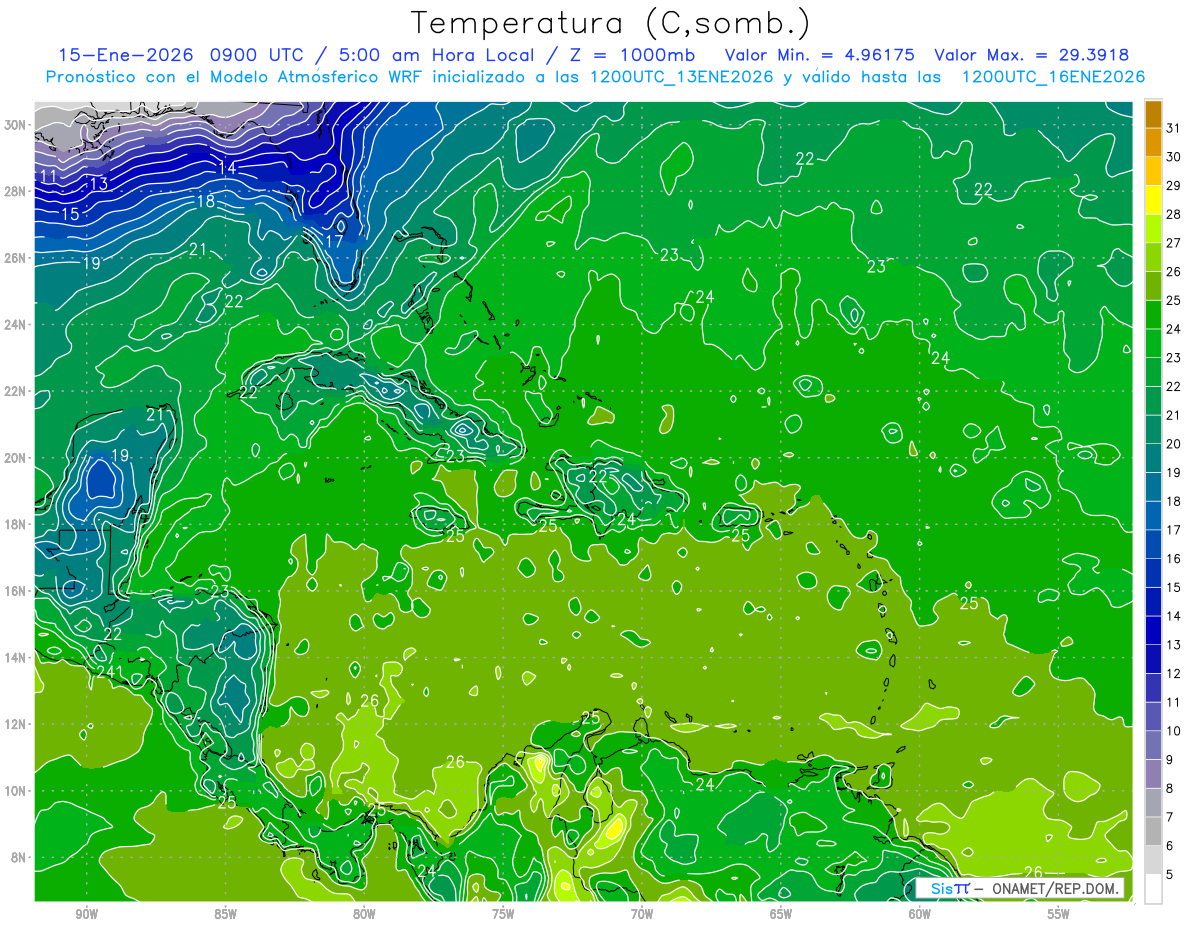Click the contour label '15' on the map
Image resolution: width=1200 pixels, height=927 pixels.
click(70, 214)
